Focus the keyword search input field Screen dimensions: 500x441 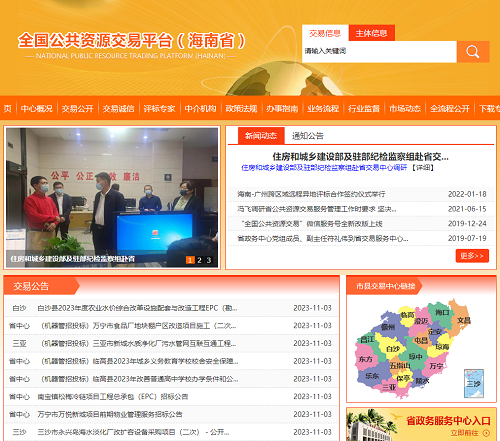[379, 52]
